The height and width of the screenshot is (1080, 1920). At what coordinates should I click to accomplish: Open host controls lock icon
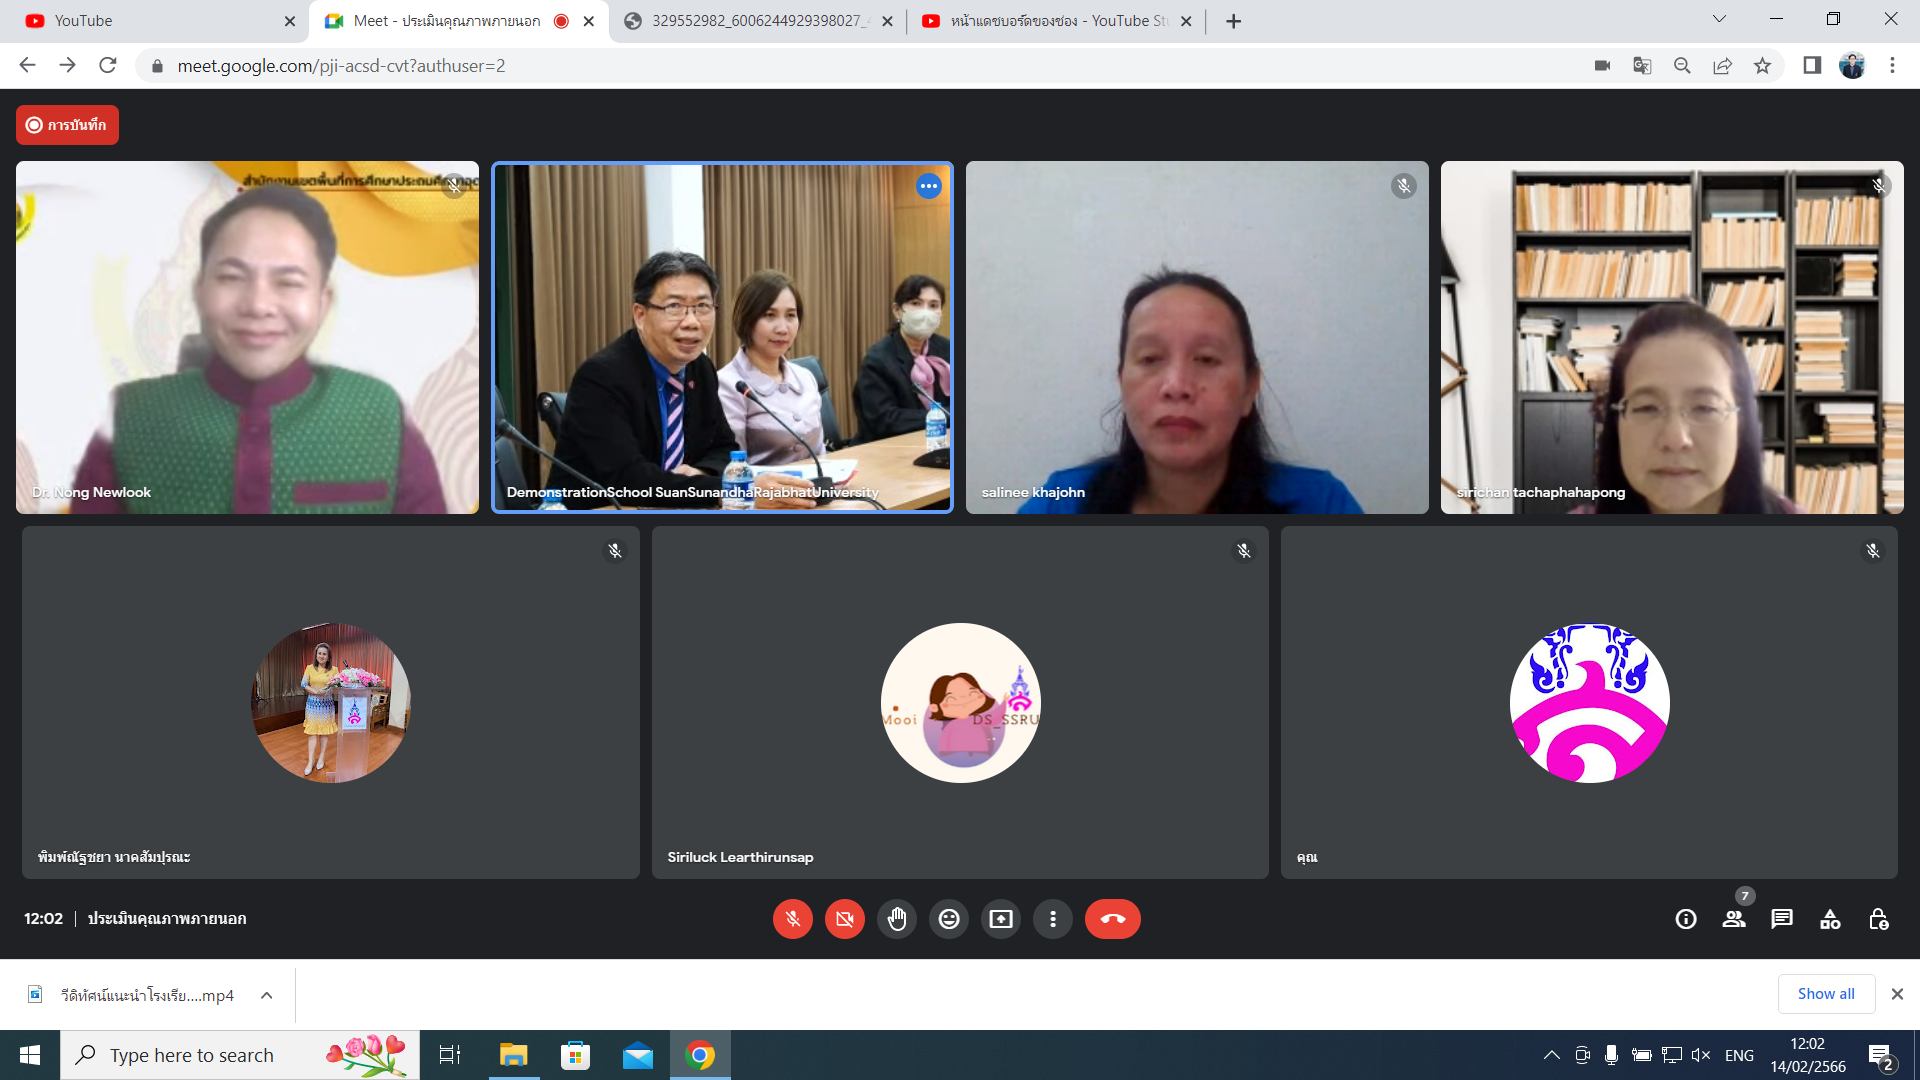click(1878, 919)
